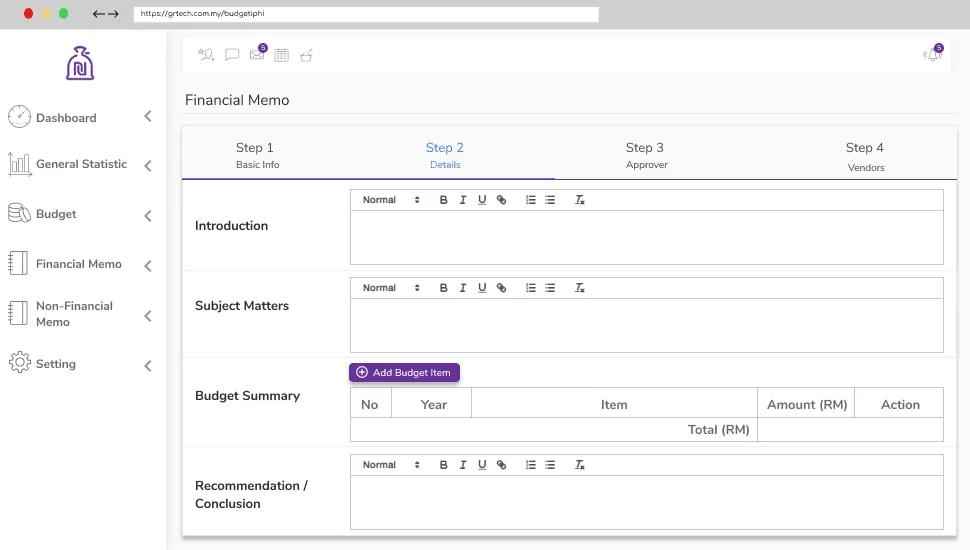Open Normal style dropdown in Introduction editor

click(x=391, y=200)
